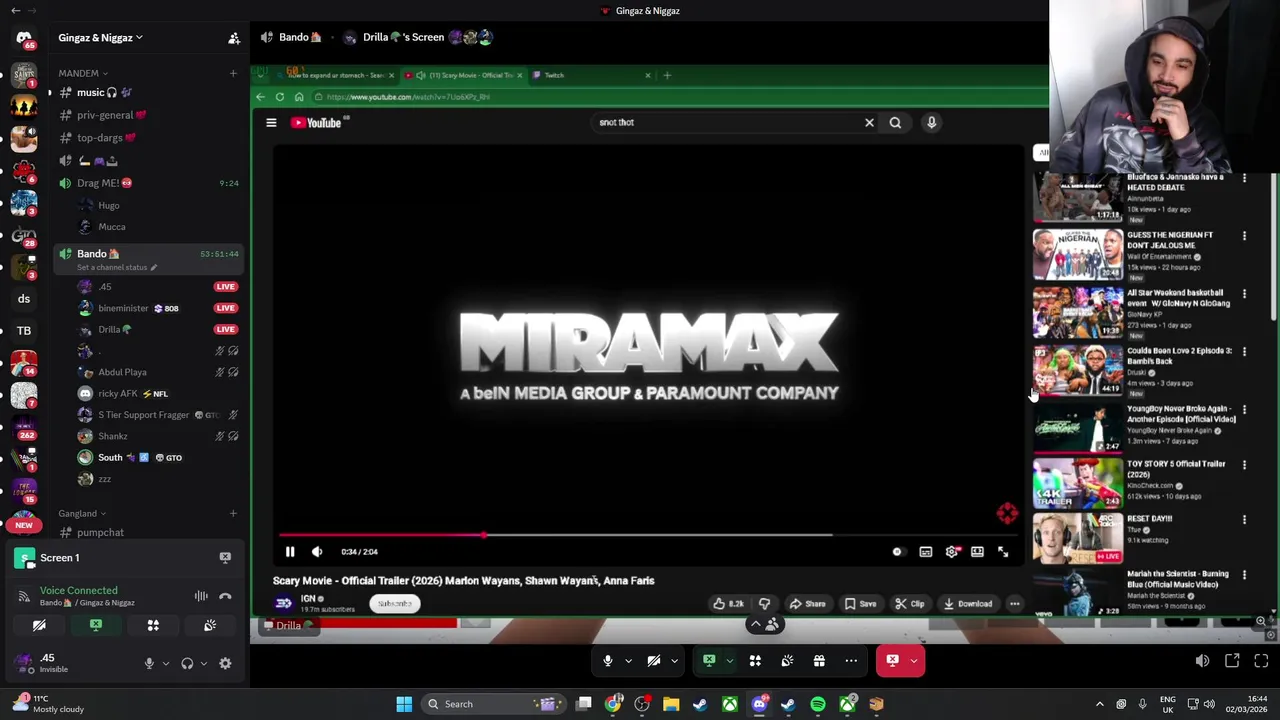Viewport: 1280px width, 720px height.
Task: Open input device options beside user-panel mic
Action: (x=166, y=663)
